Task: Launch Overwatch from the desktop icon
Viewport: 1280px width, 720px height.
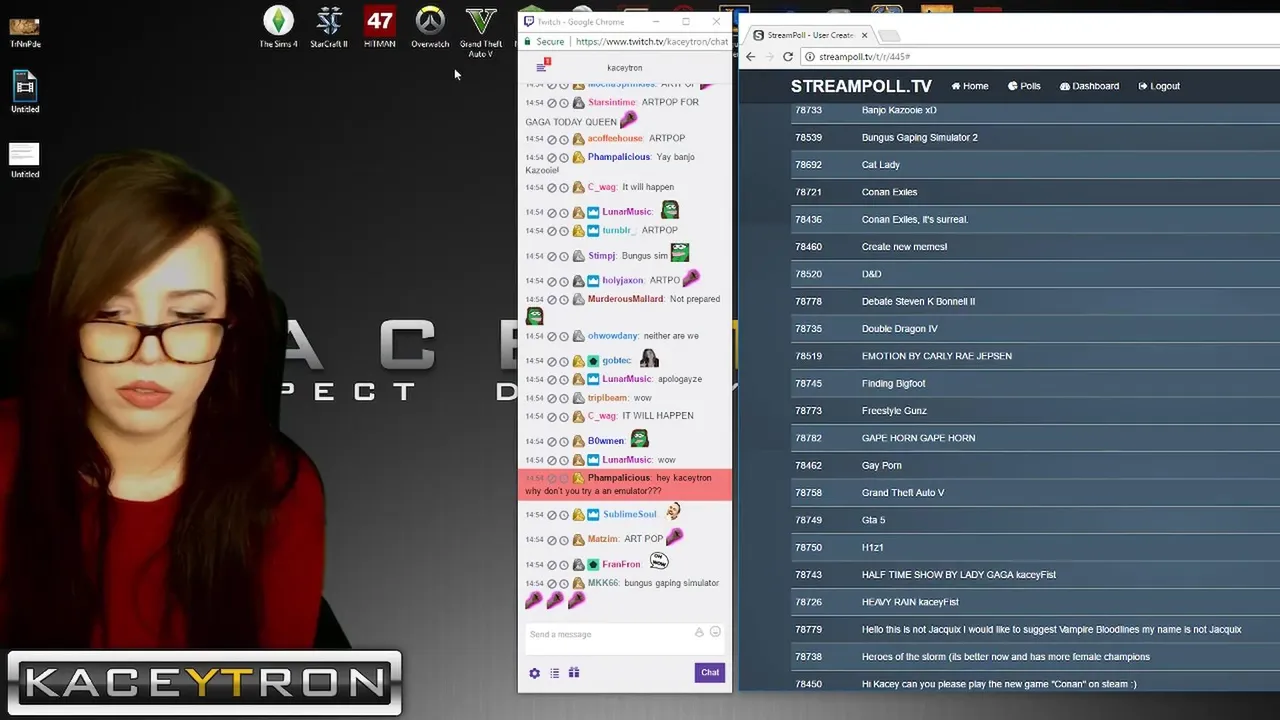Action: coord(430,27)
